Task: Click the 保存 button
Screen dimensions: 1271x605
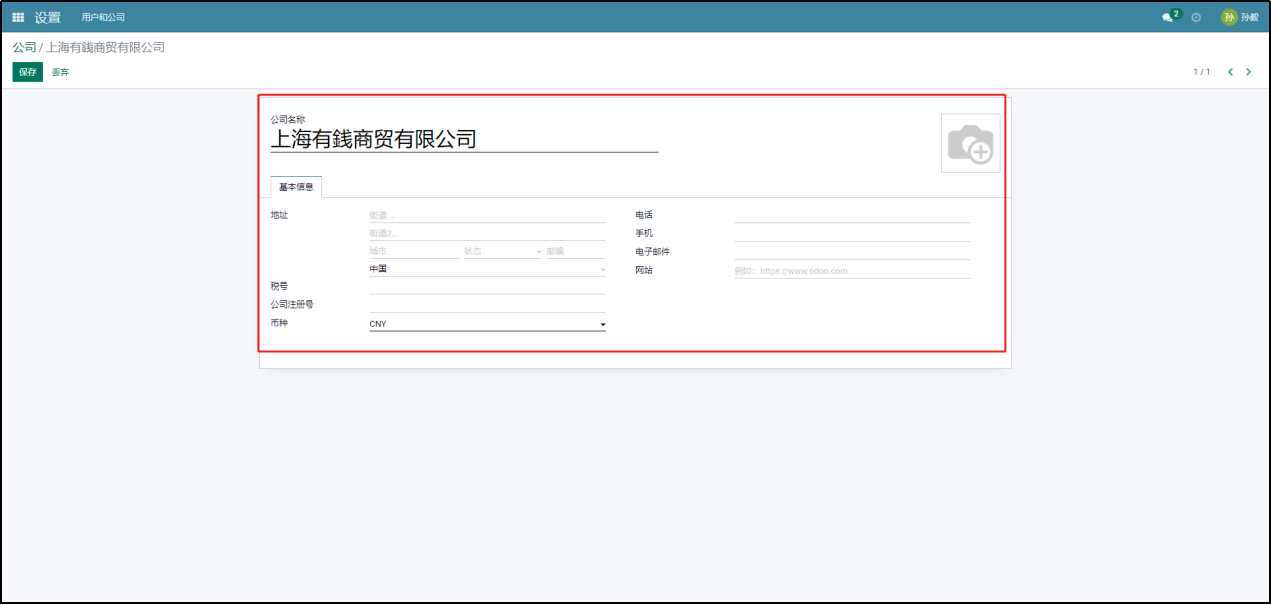Action: [28, 72]
